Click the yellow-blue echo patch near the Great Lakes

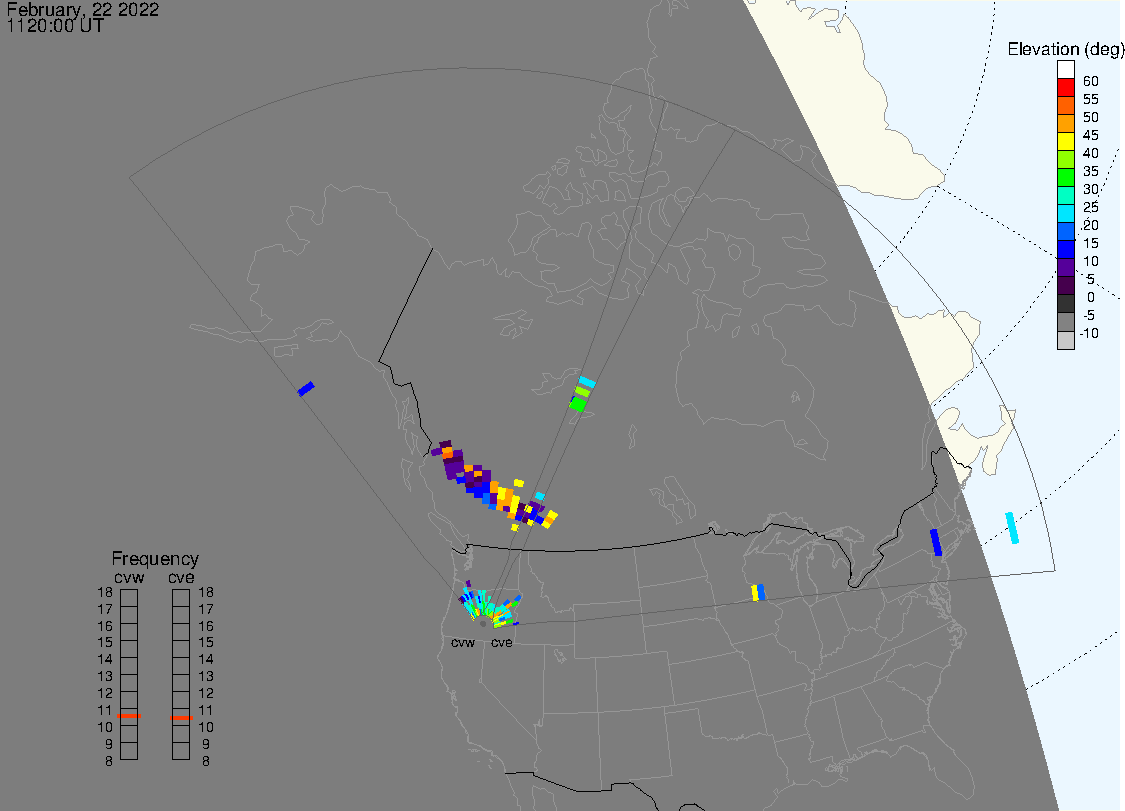(x=758, y=592)
